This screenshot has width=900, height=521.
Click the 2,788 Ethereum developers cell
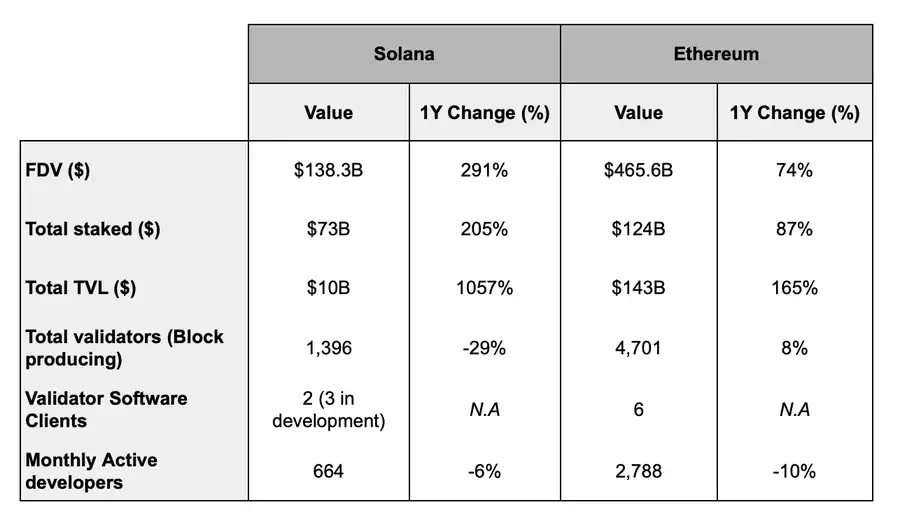click(x=638, y=470)
